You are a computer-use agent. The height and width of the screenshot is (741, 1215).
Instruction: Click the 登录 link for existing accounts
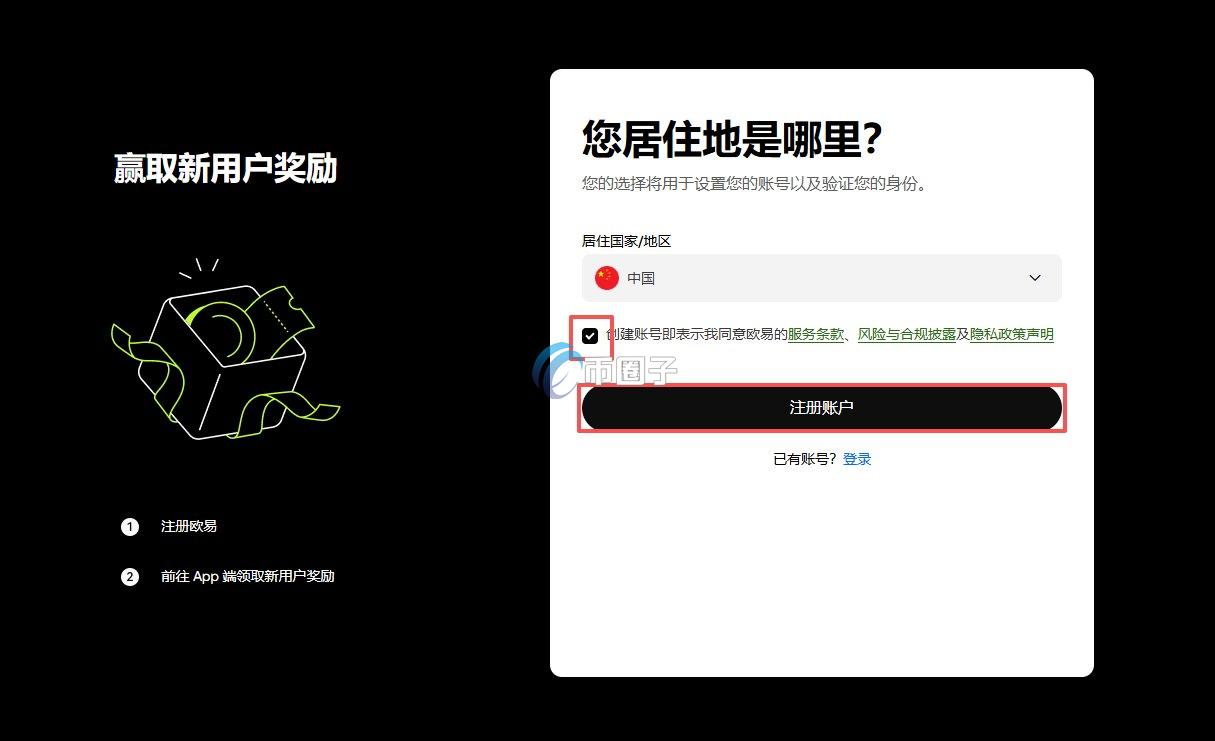pyautogui.click(x=857, y=459)
